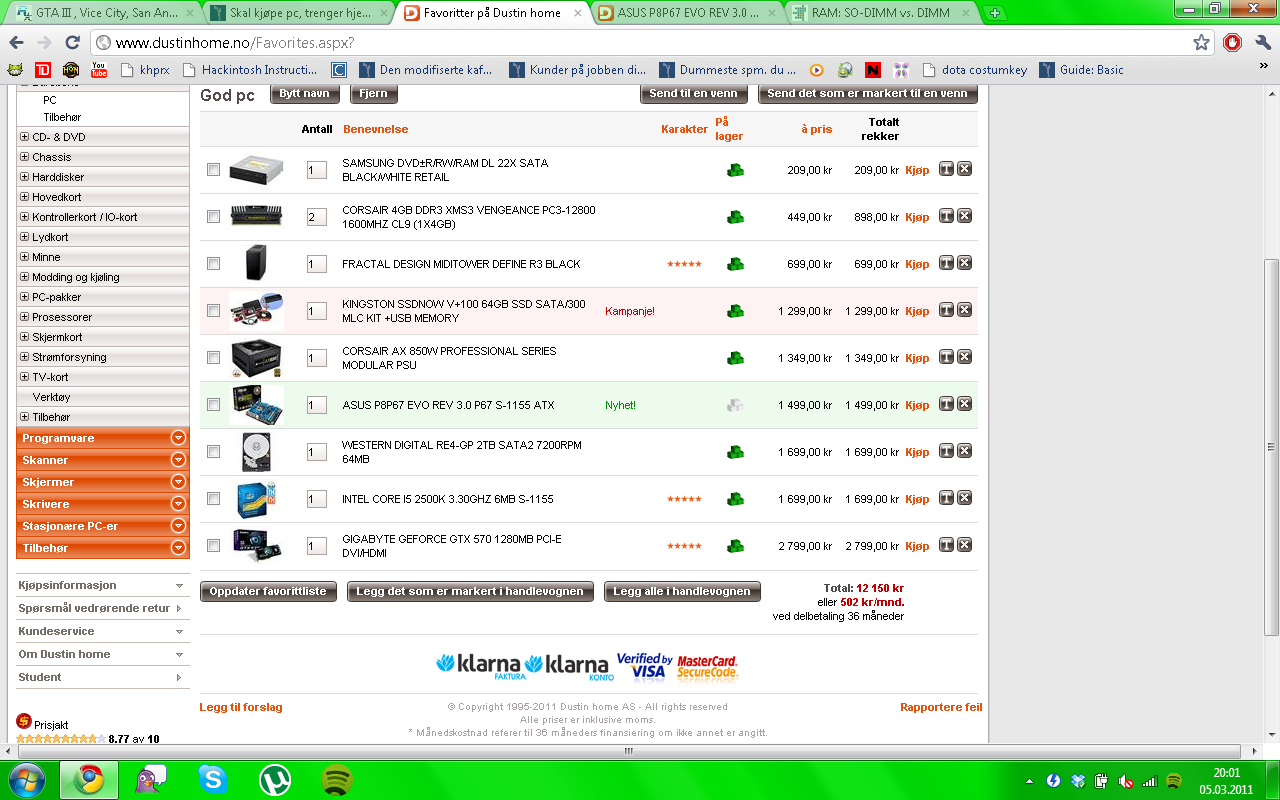Click Oppdater favorittliste button

(x=268, y=591)
